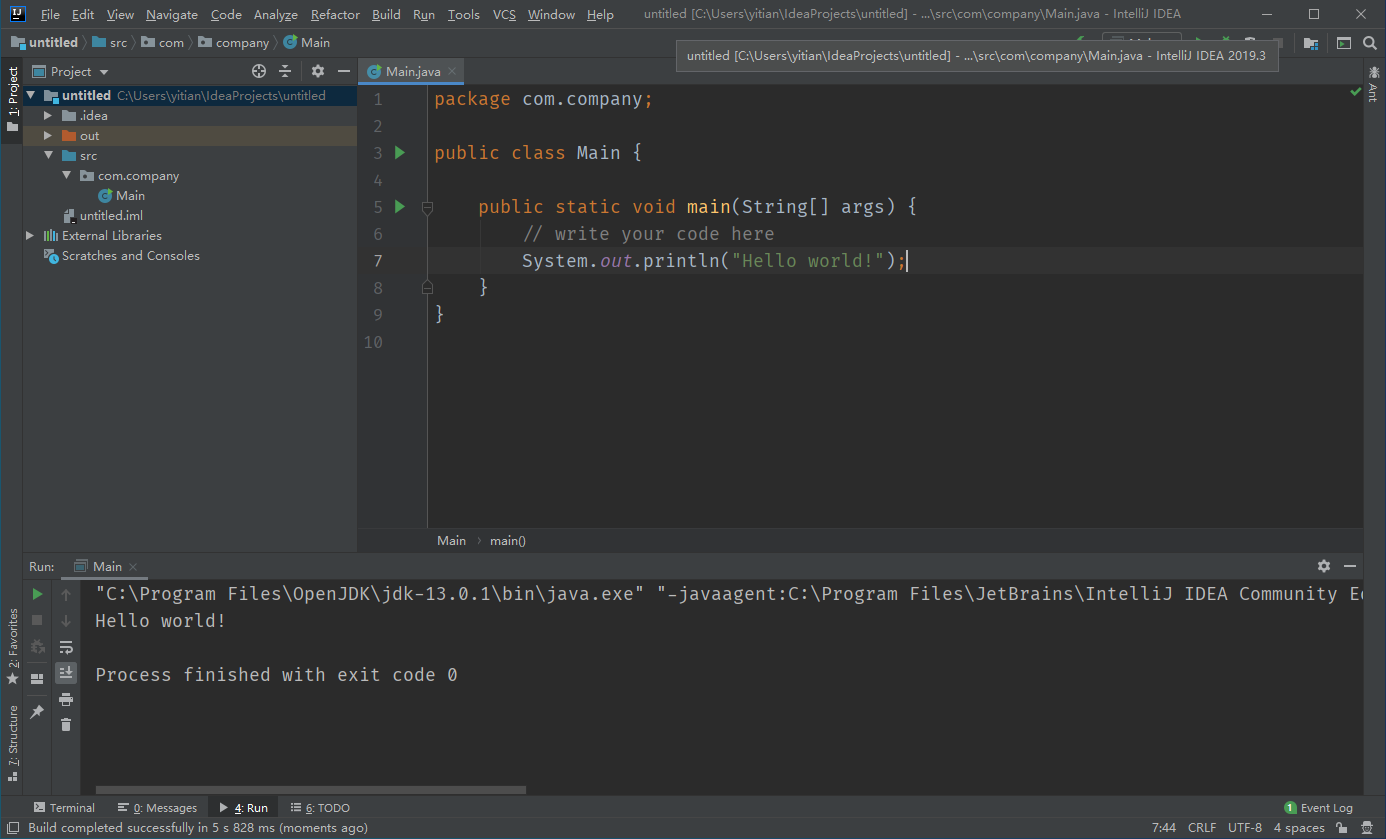
Task: Click Collapse All icon in Project panel
Action: pyautogui.click(x=285, y=71)
